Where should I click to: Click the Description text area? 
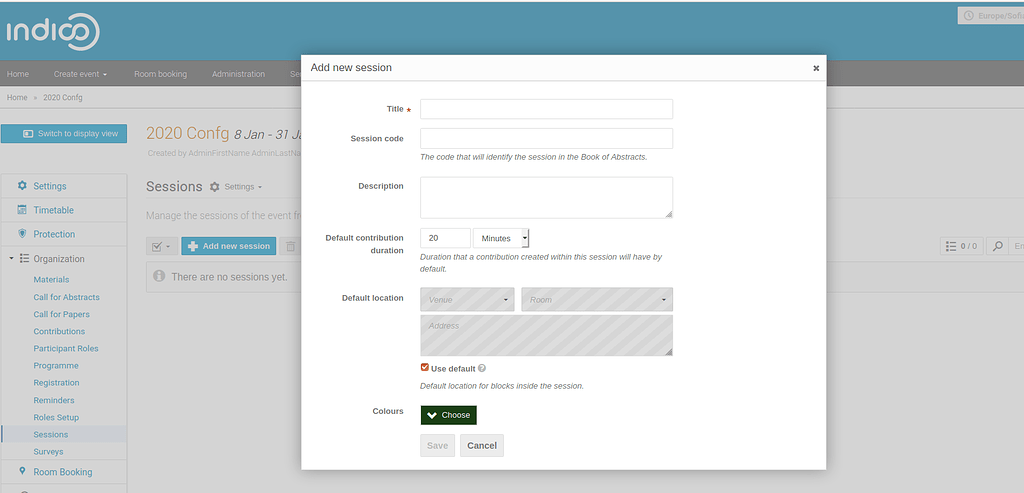click(546, 197)
